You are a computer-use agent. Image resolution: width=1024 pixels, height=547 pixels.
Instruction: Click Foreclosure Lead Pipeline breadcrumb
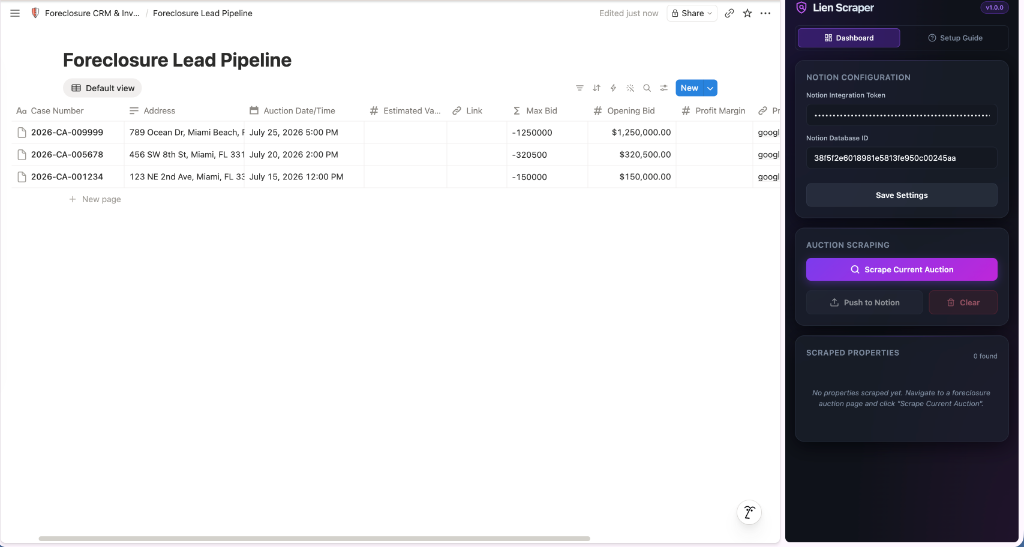pyautogui.click(x=202, y=13)
